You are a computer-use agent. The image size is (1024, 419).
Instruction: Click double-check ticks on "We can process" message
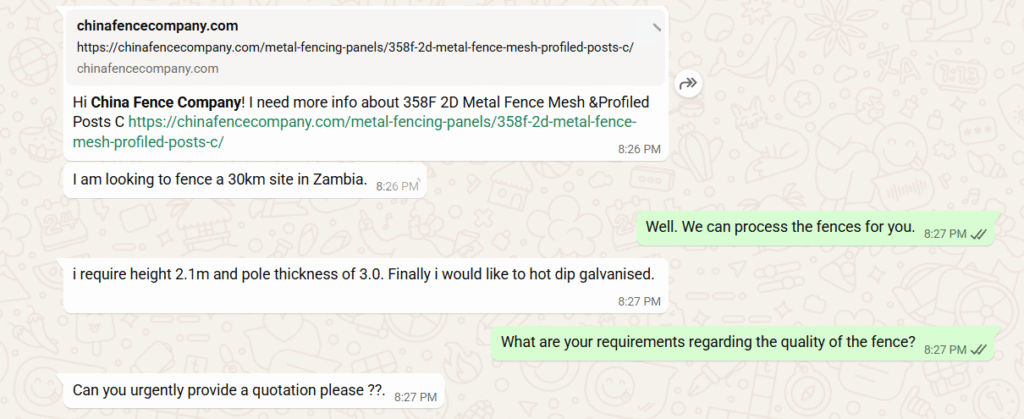point(979,233)
